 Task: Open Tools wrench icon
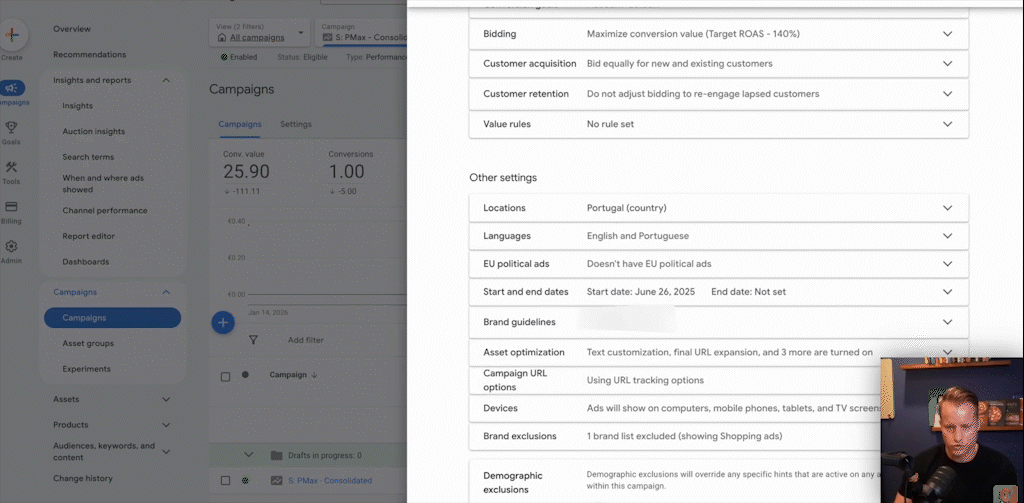(x=12, y=168)
